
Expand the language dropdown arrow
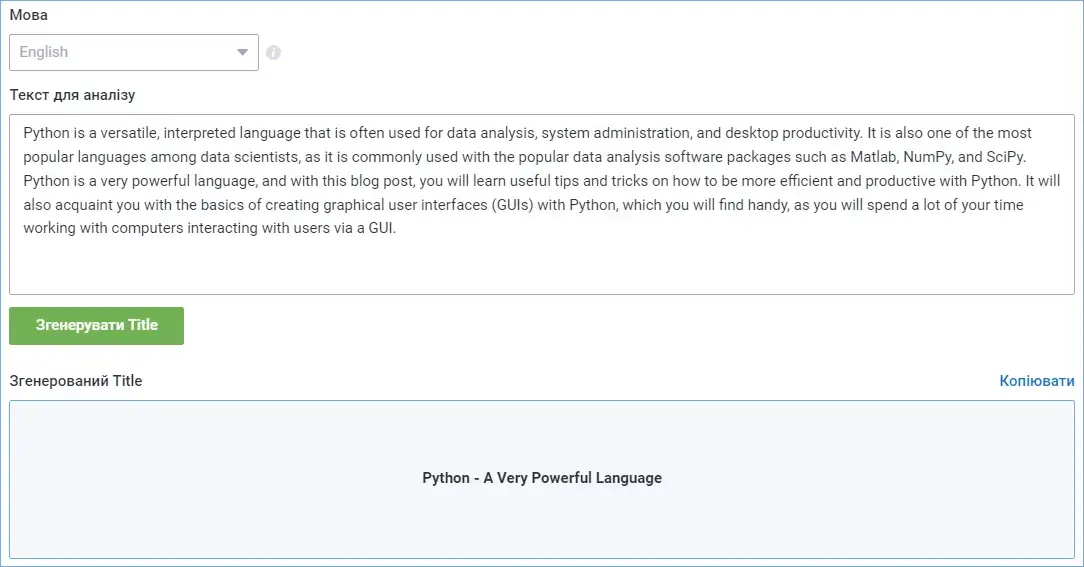point(242,53)
